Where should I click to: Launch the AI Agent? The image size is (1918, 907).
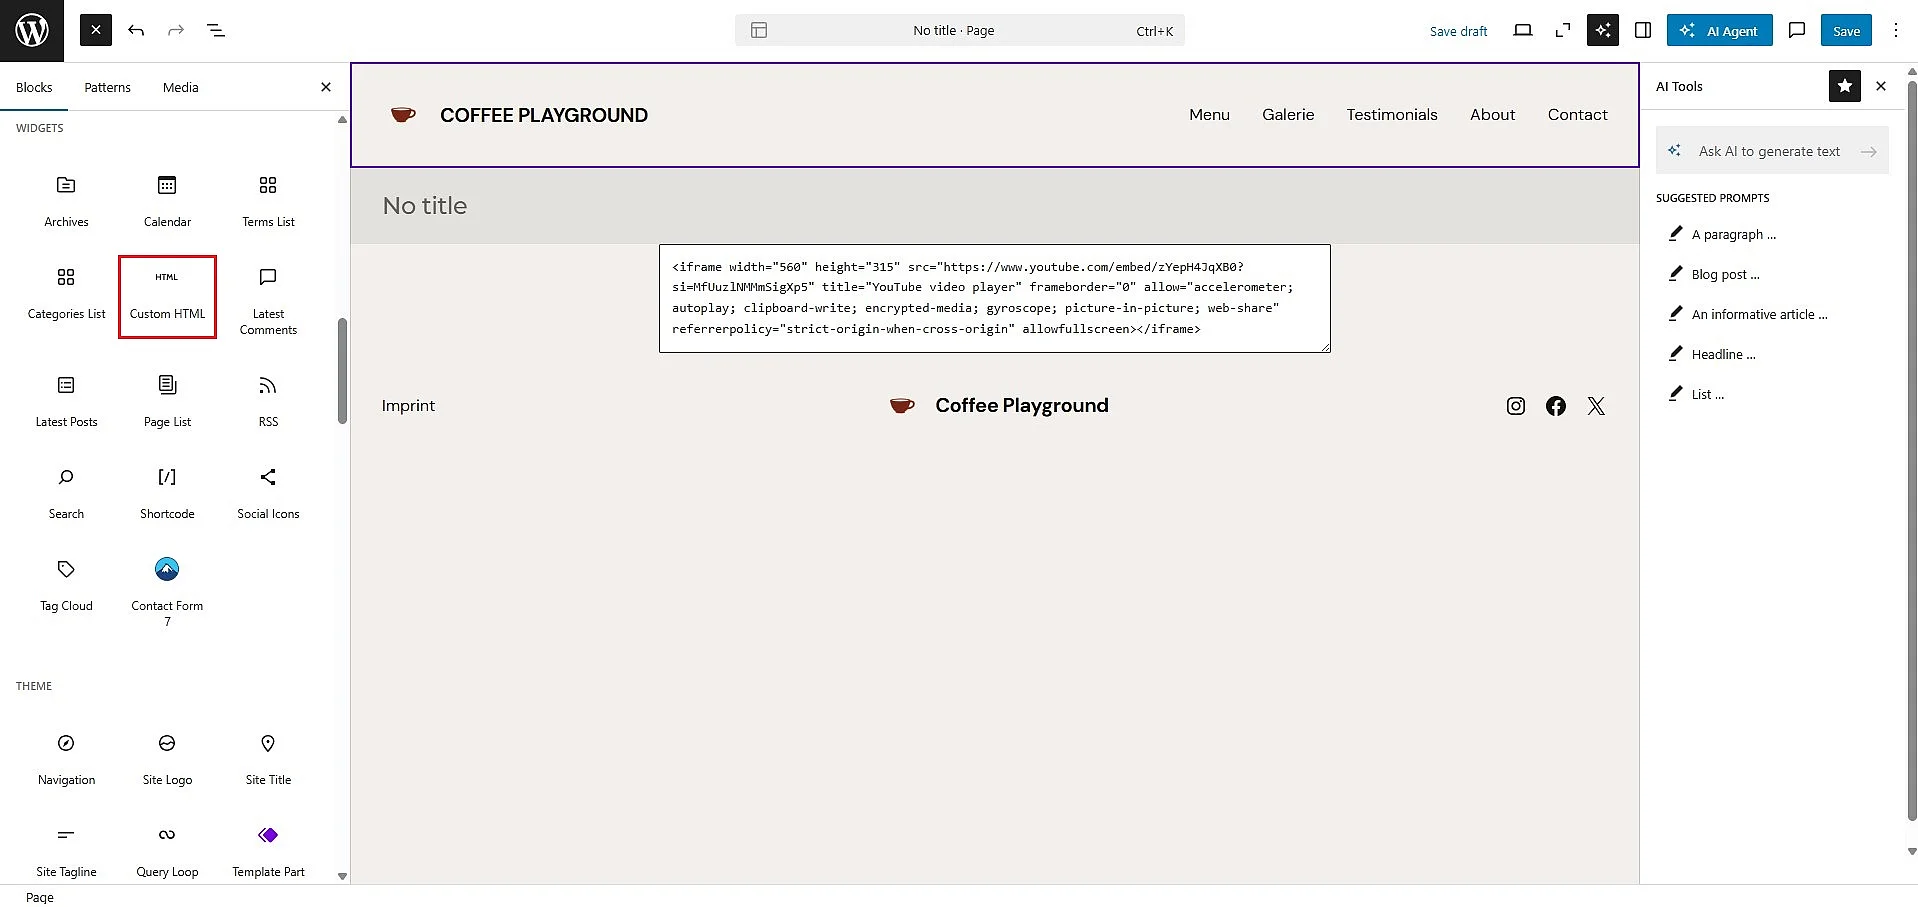point(1719,30)
